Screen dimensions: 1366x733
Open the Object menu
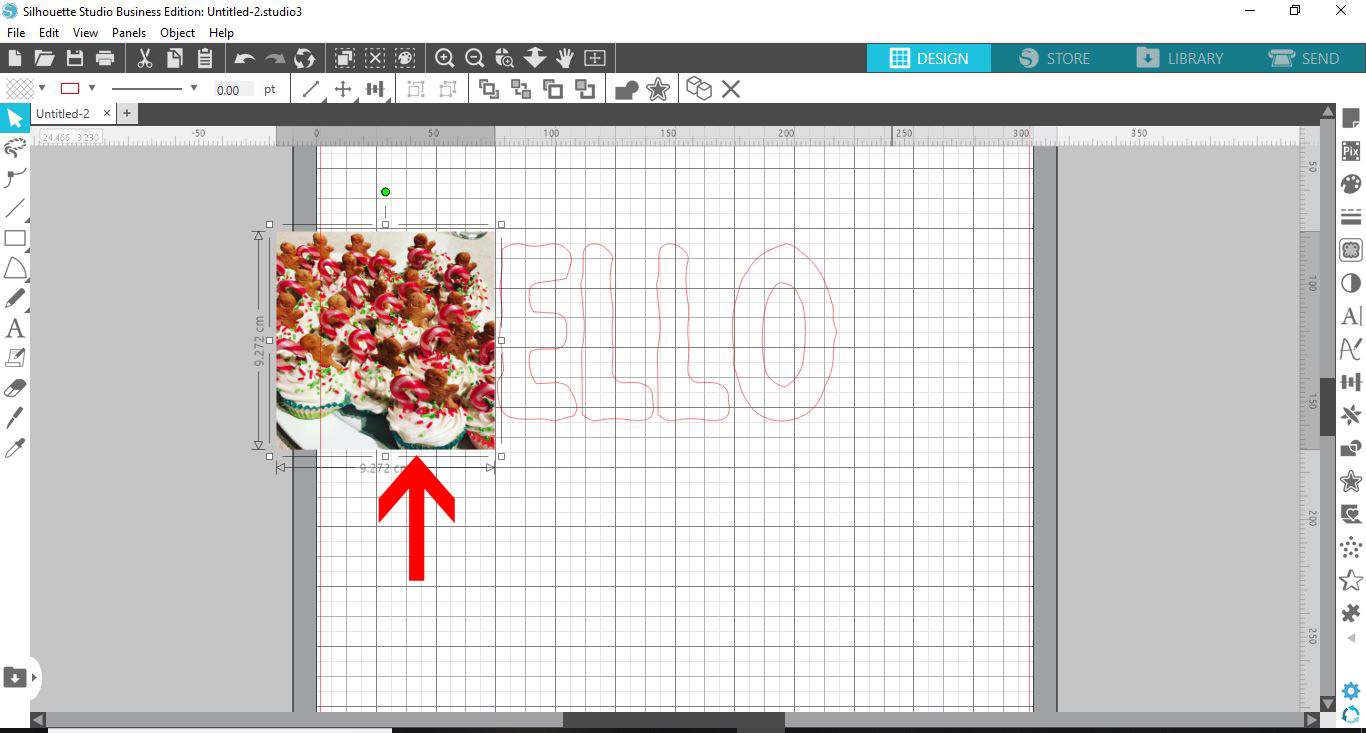(x=178, y=33)
